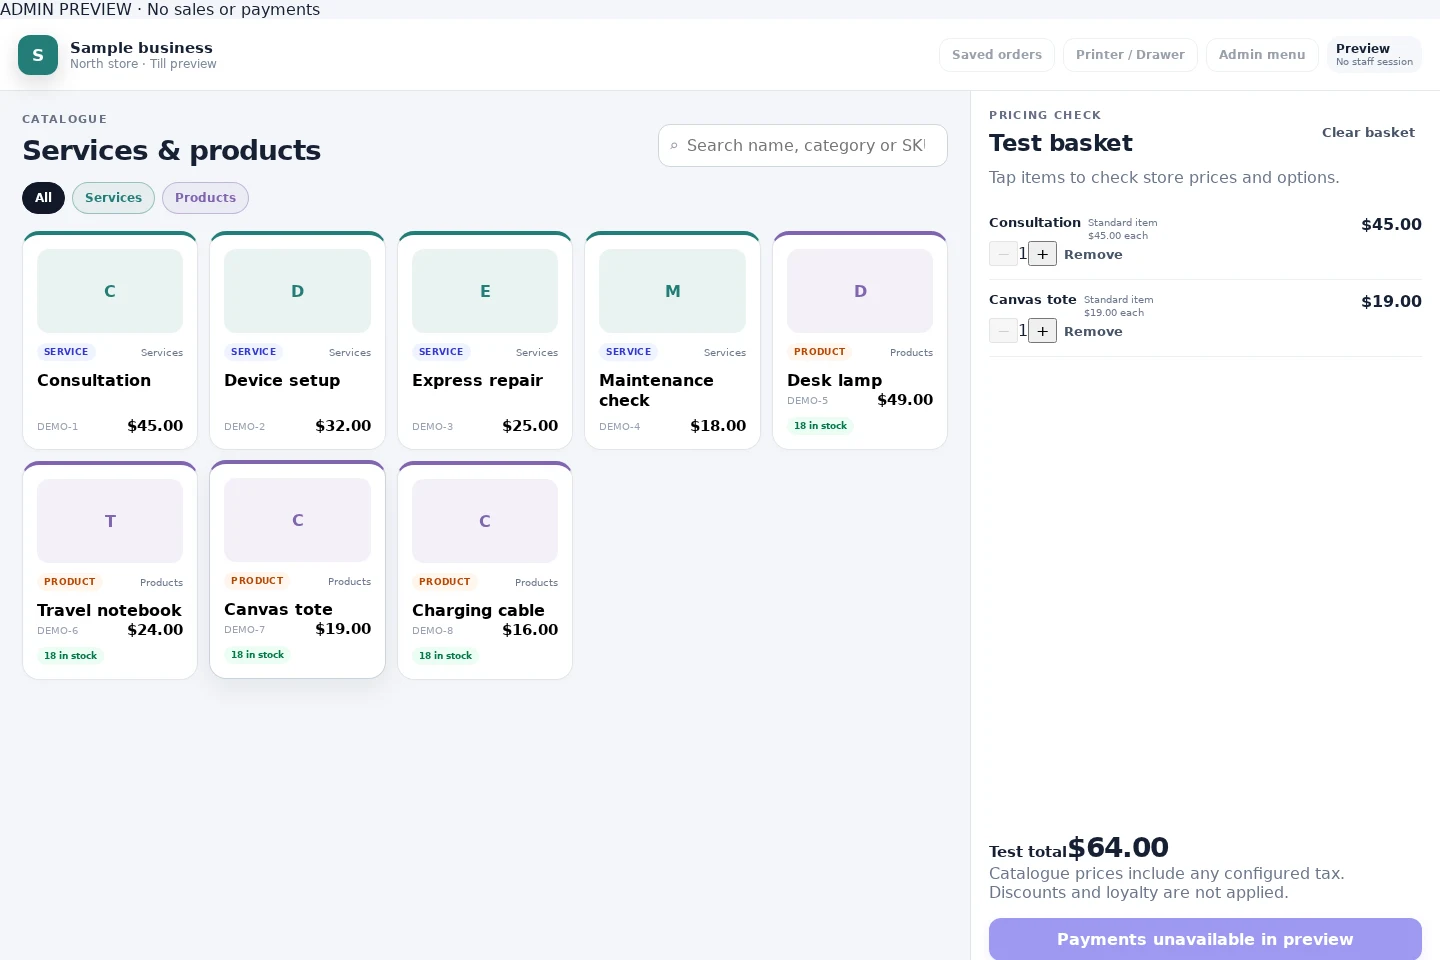Click the $64.00 test total
The height and width of the screenshot is (960, 1440).
1118,848
